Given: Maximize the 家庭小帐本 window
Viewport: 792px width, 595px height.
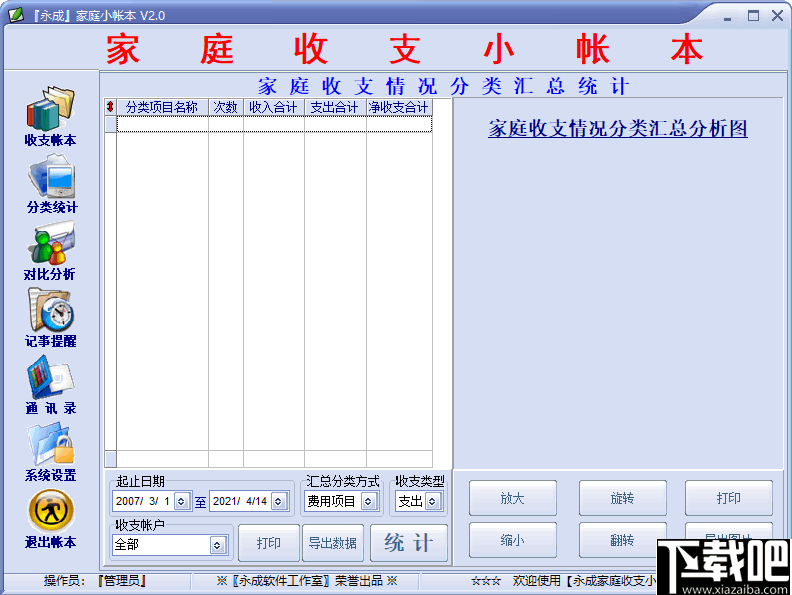Looking at the screenshot, I should (x=753, y=16).
